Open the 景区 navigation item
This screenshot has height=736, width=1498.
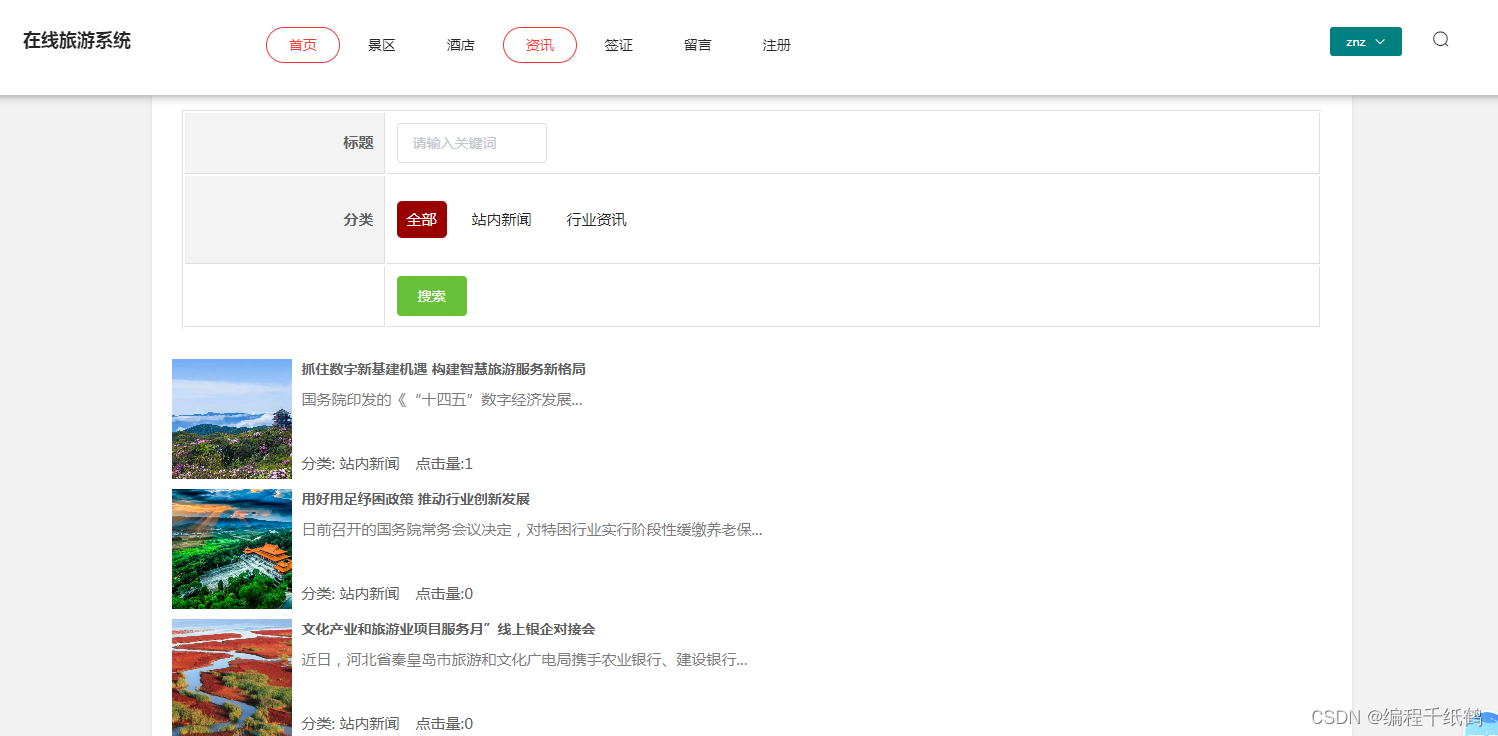tap(381, 45)
